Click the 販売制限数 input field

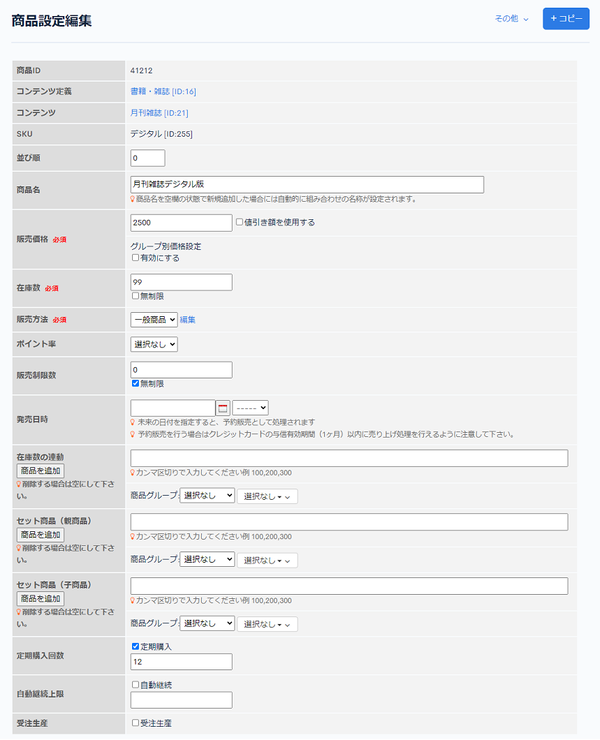pyautogui.click(x=181, y=370)
